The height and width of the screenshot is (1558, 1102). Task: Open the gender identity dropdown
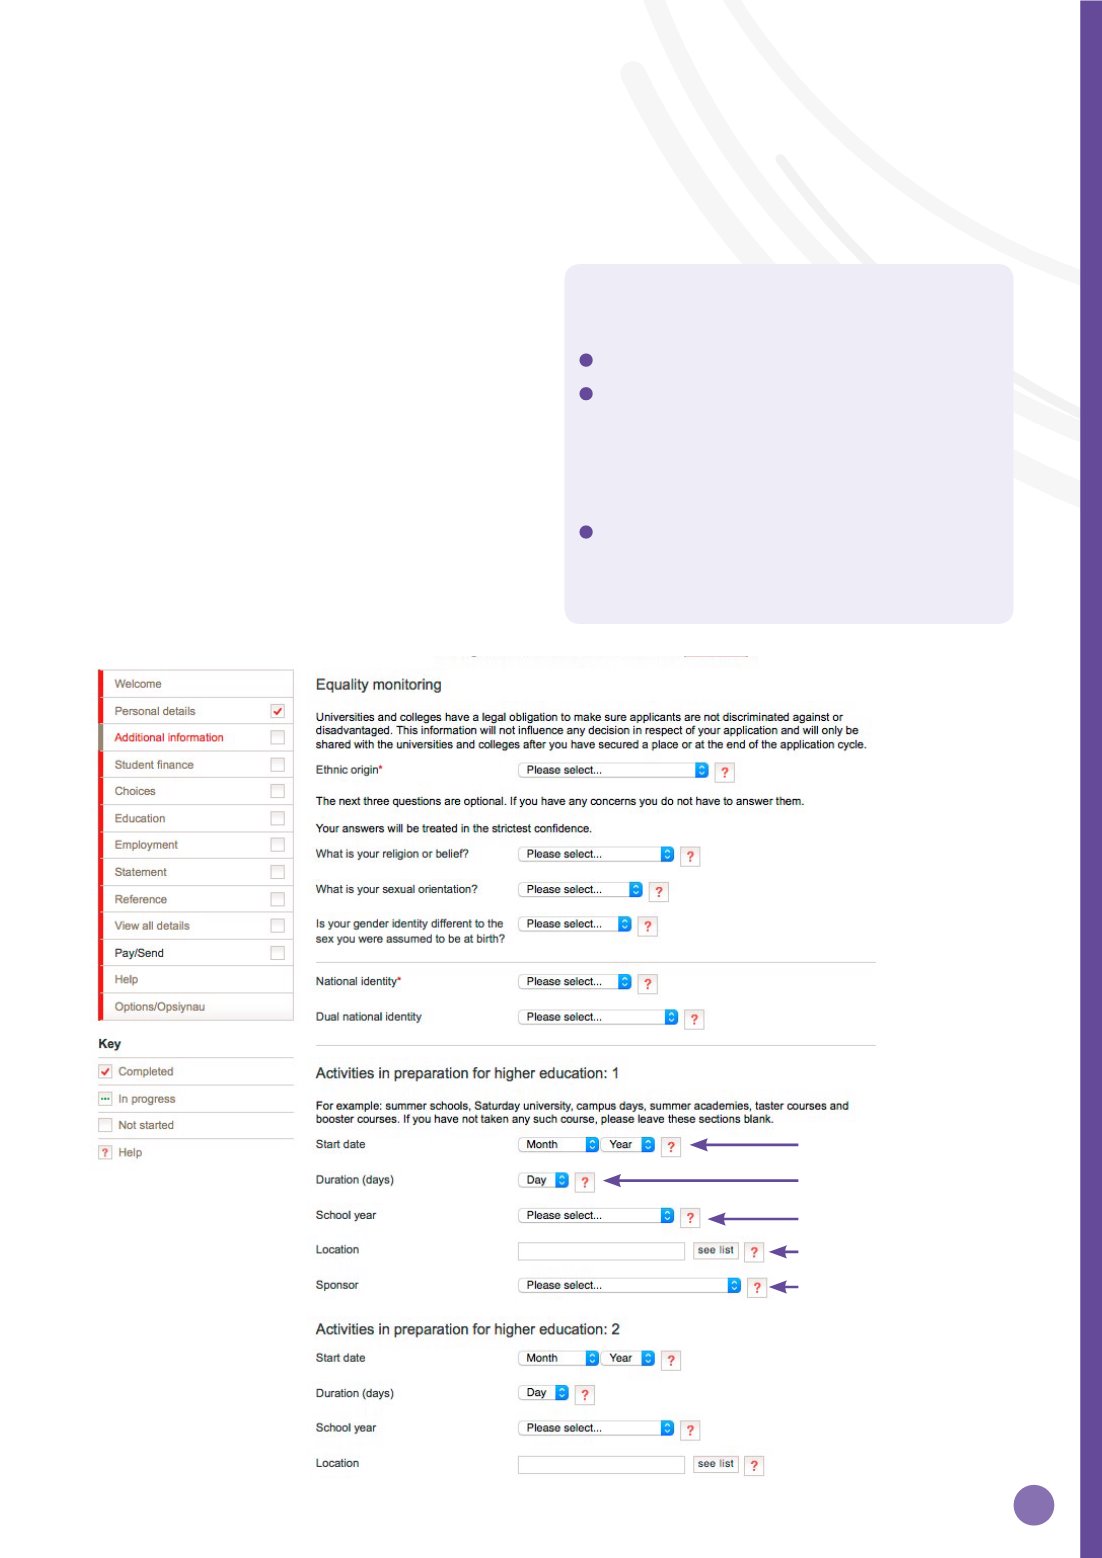pos(575,924)
